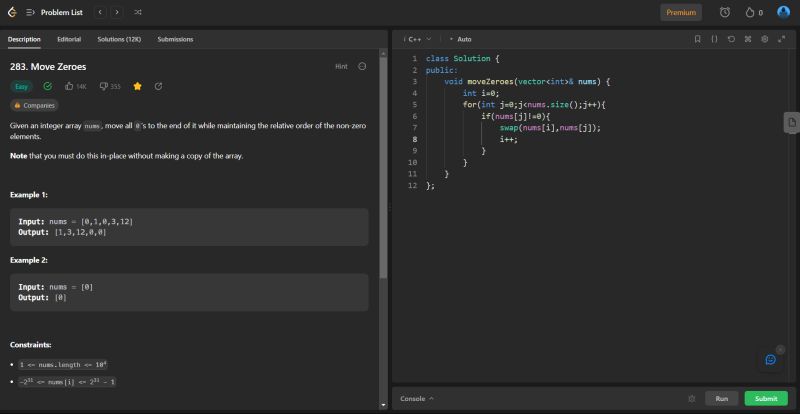Click the Example 1 Output line [1,3,12,0,0]
The width and height of the screenshot is (800, 414).
63,232
